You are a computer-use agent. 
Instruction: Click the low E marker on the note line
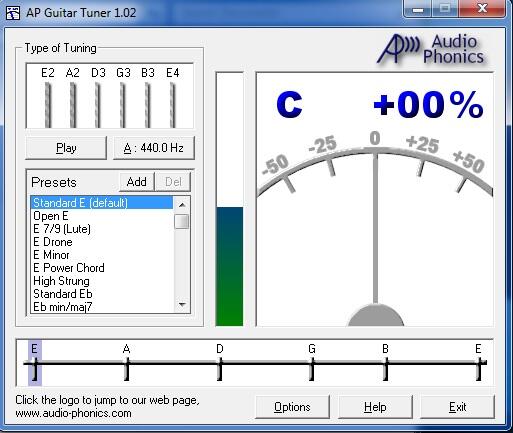pos(35,363)
